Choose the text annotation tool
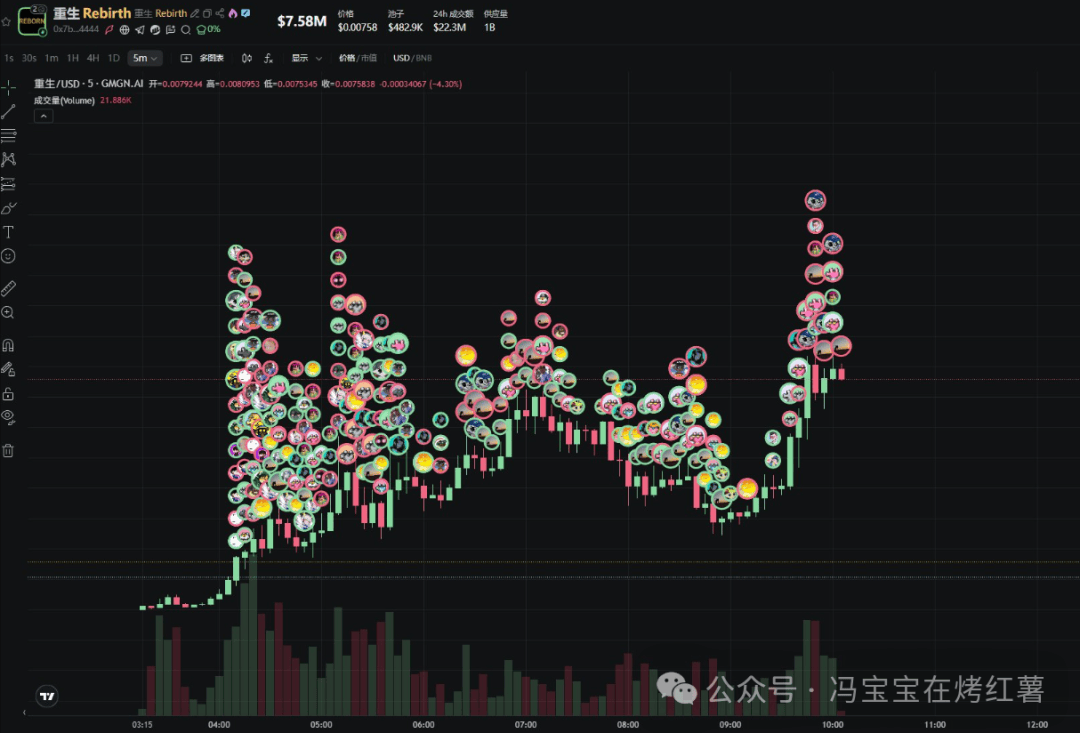Screen dimensions: 1080x733 pos(8,232)
